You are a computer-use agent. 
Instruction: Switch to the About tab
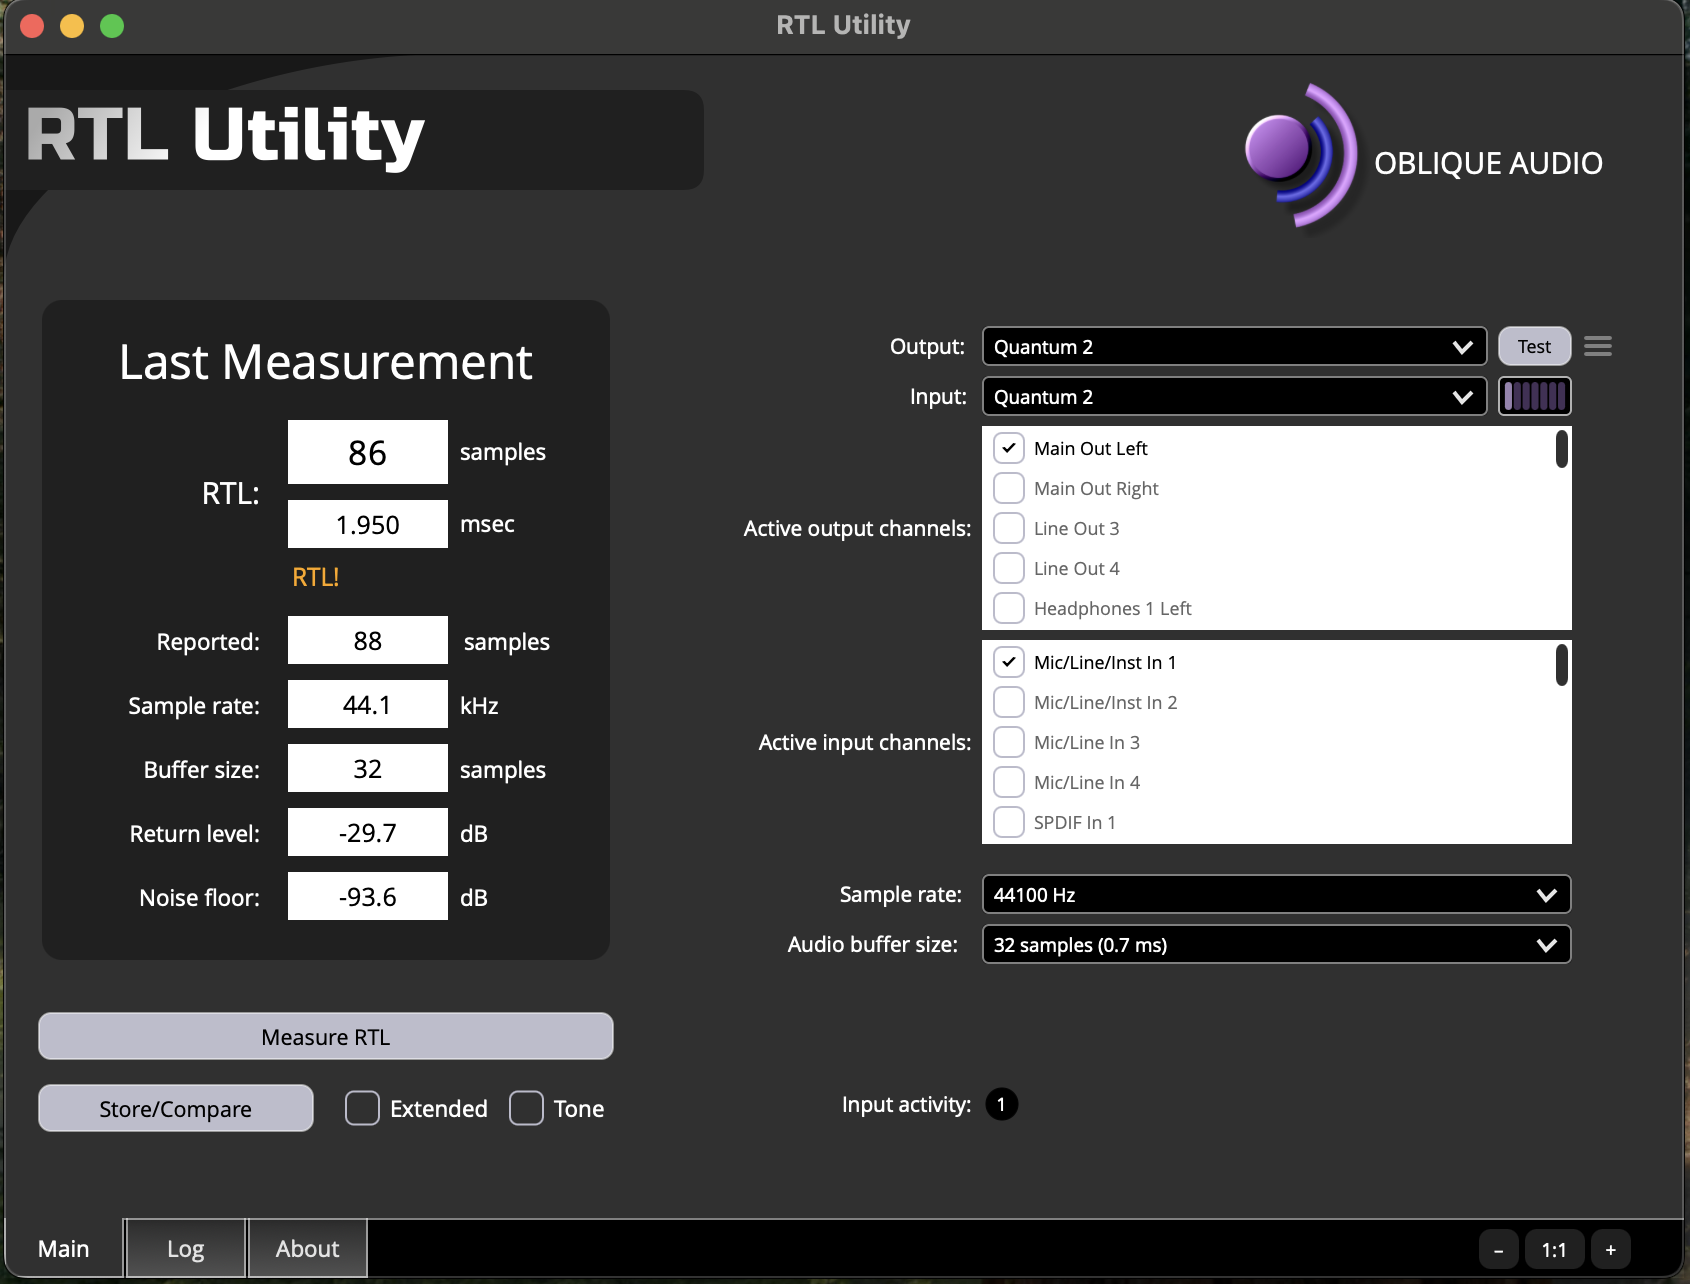coord(307,1248)
